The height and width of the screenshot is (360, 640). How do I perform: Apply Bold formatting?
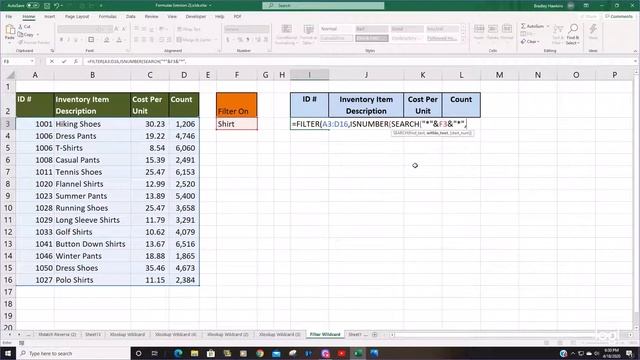click(61, 40)
